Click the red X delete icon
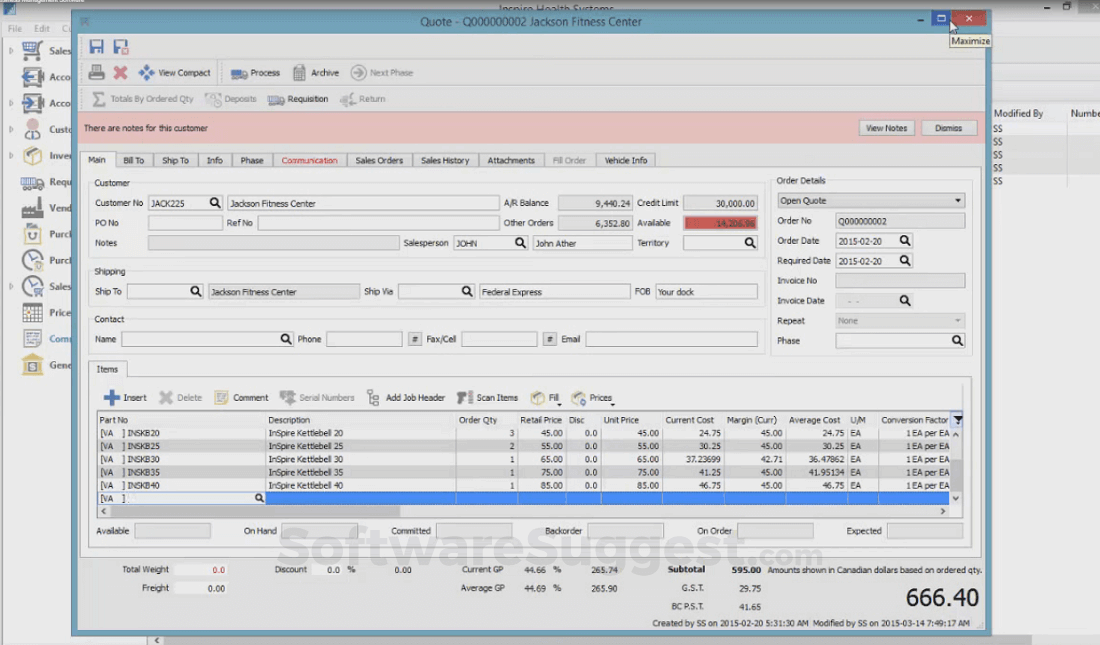Screen dimensions: 1100x645 click(121, 72)
